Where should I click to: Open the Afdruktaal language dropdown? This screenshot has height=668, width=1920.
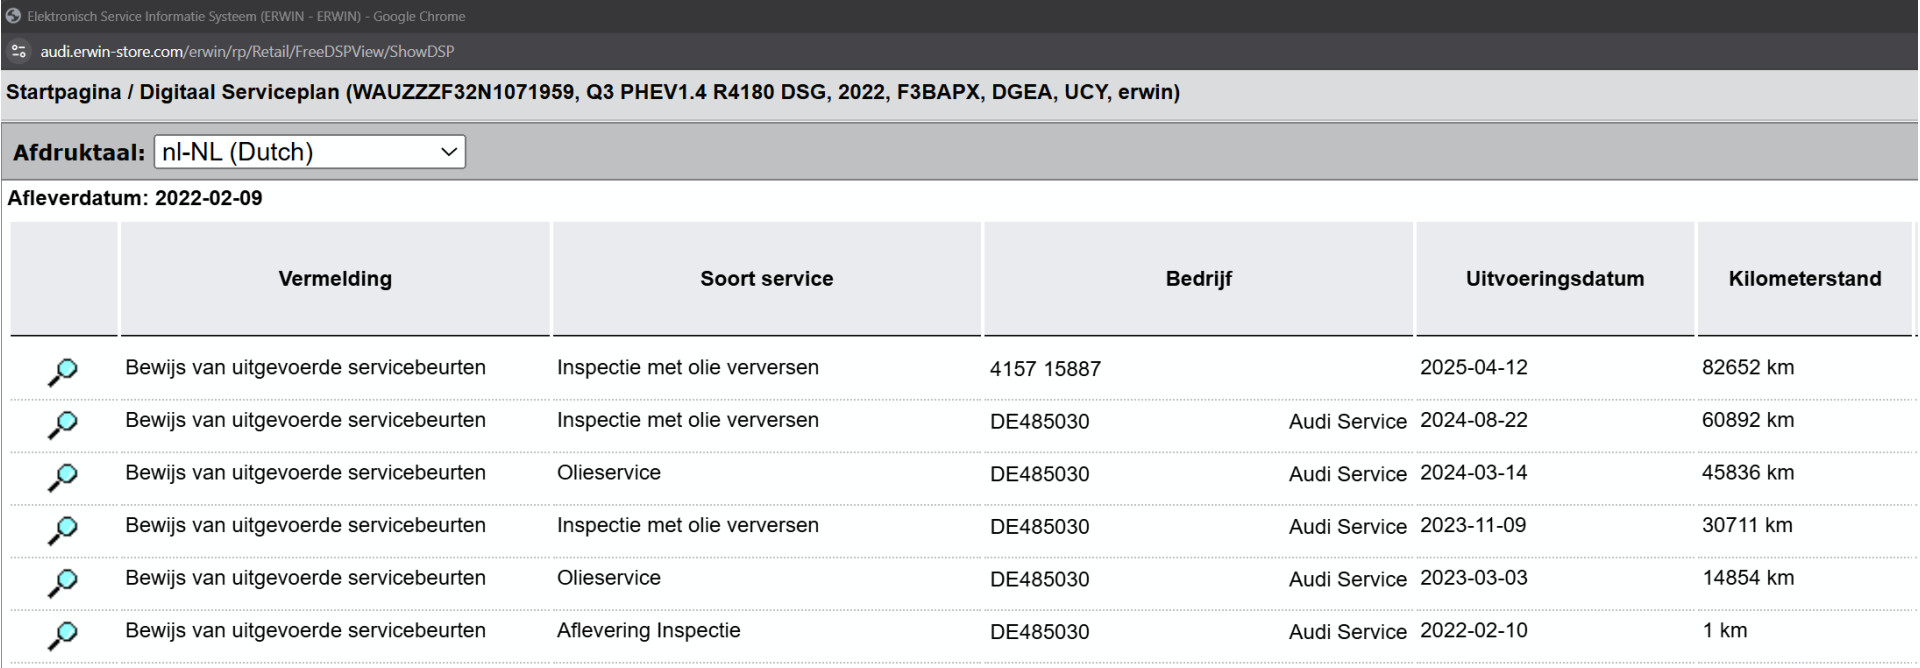[309, 152]
